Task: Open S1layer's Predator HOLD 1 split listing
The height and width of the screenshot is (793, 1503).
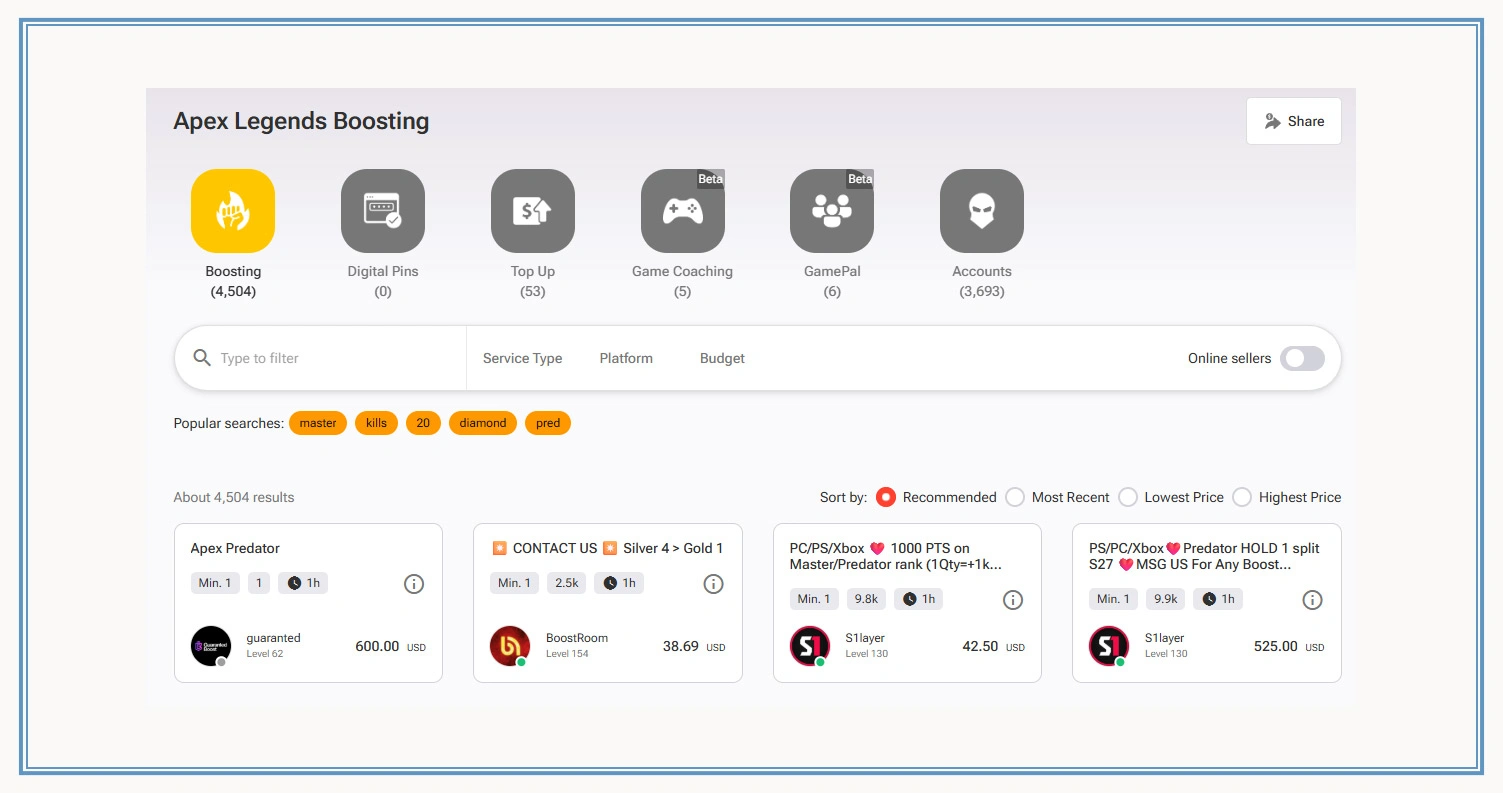Action: (1204, 556)
